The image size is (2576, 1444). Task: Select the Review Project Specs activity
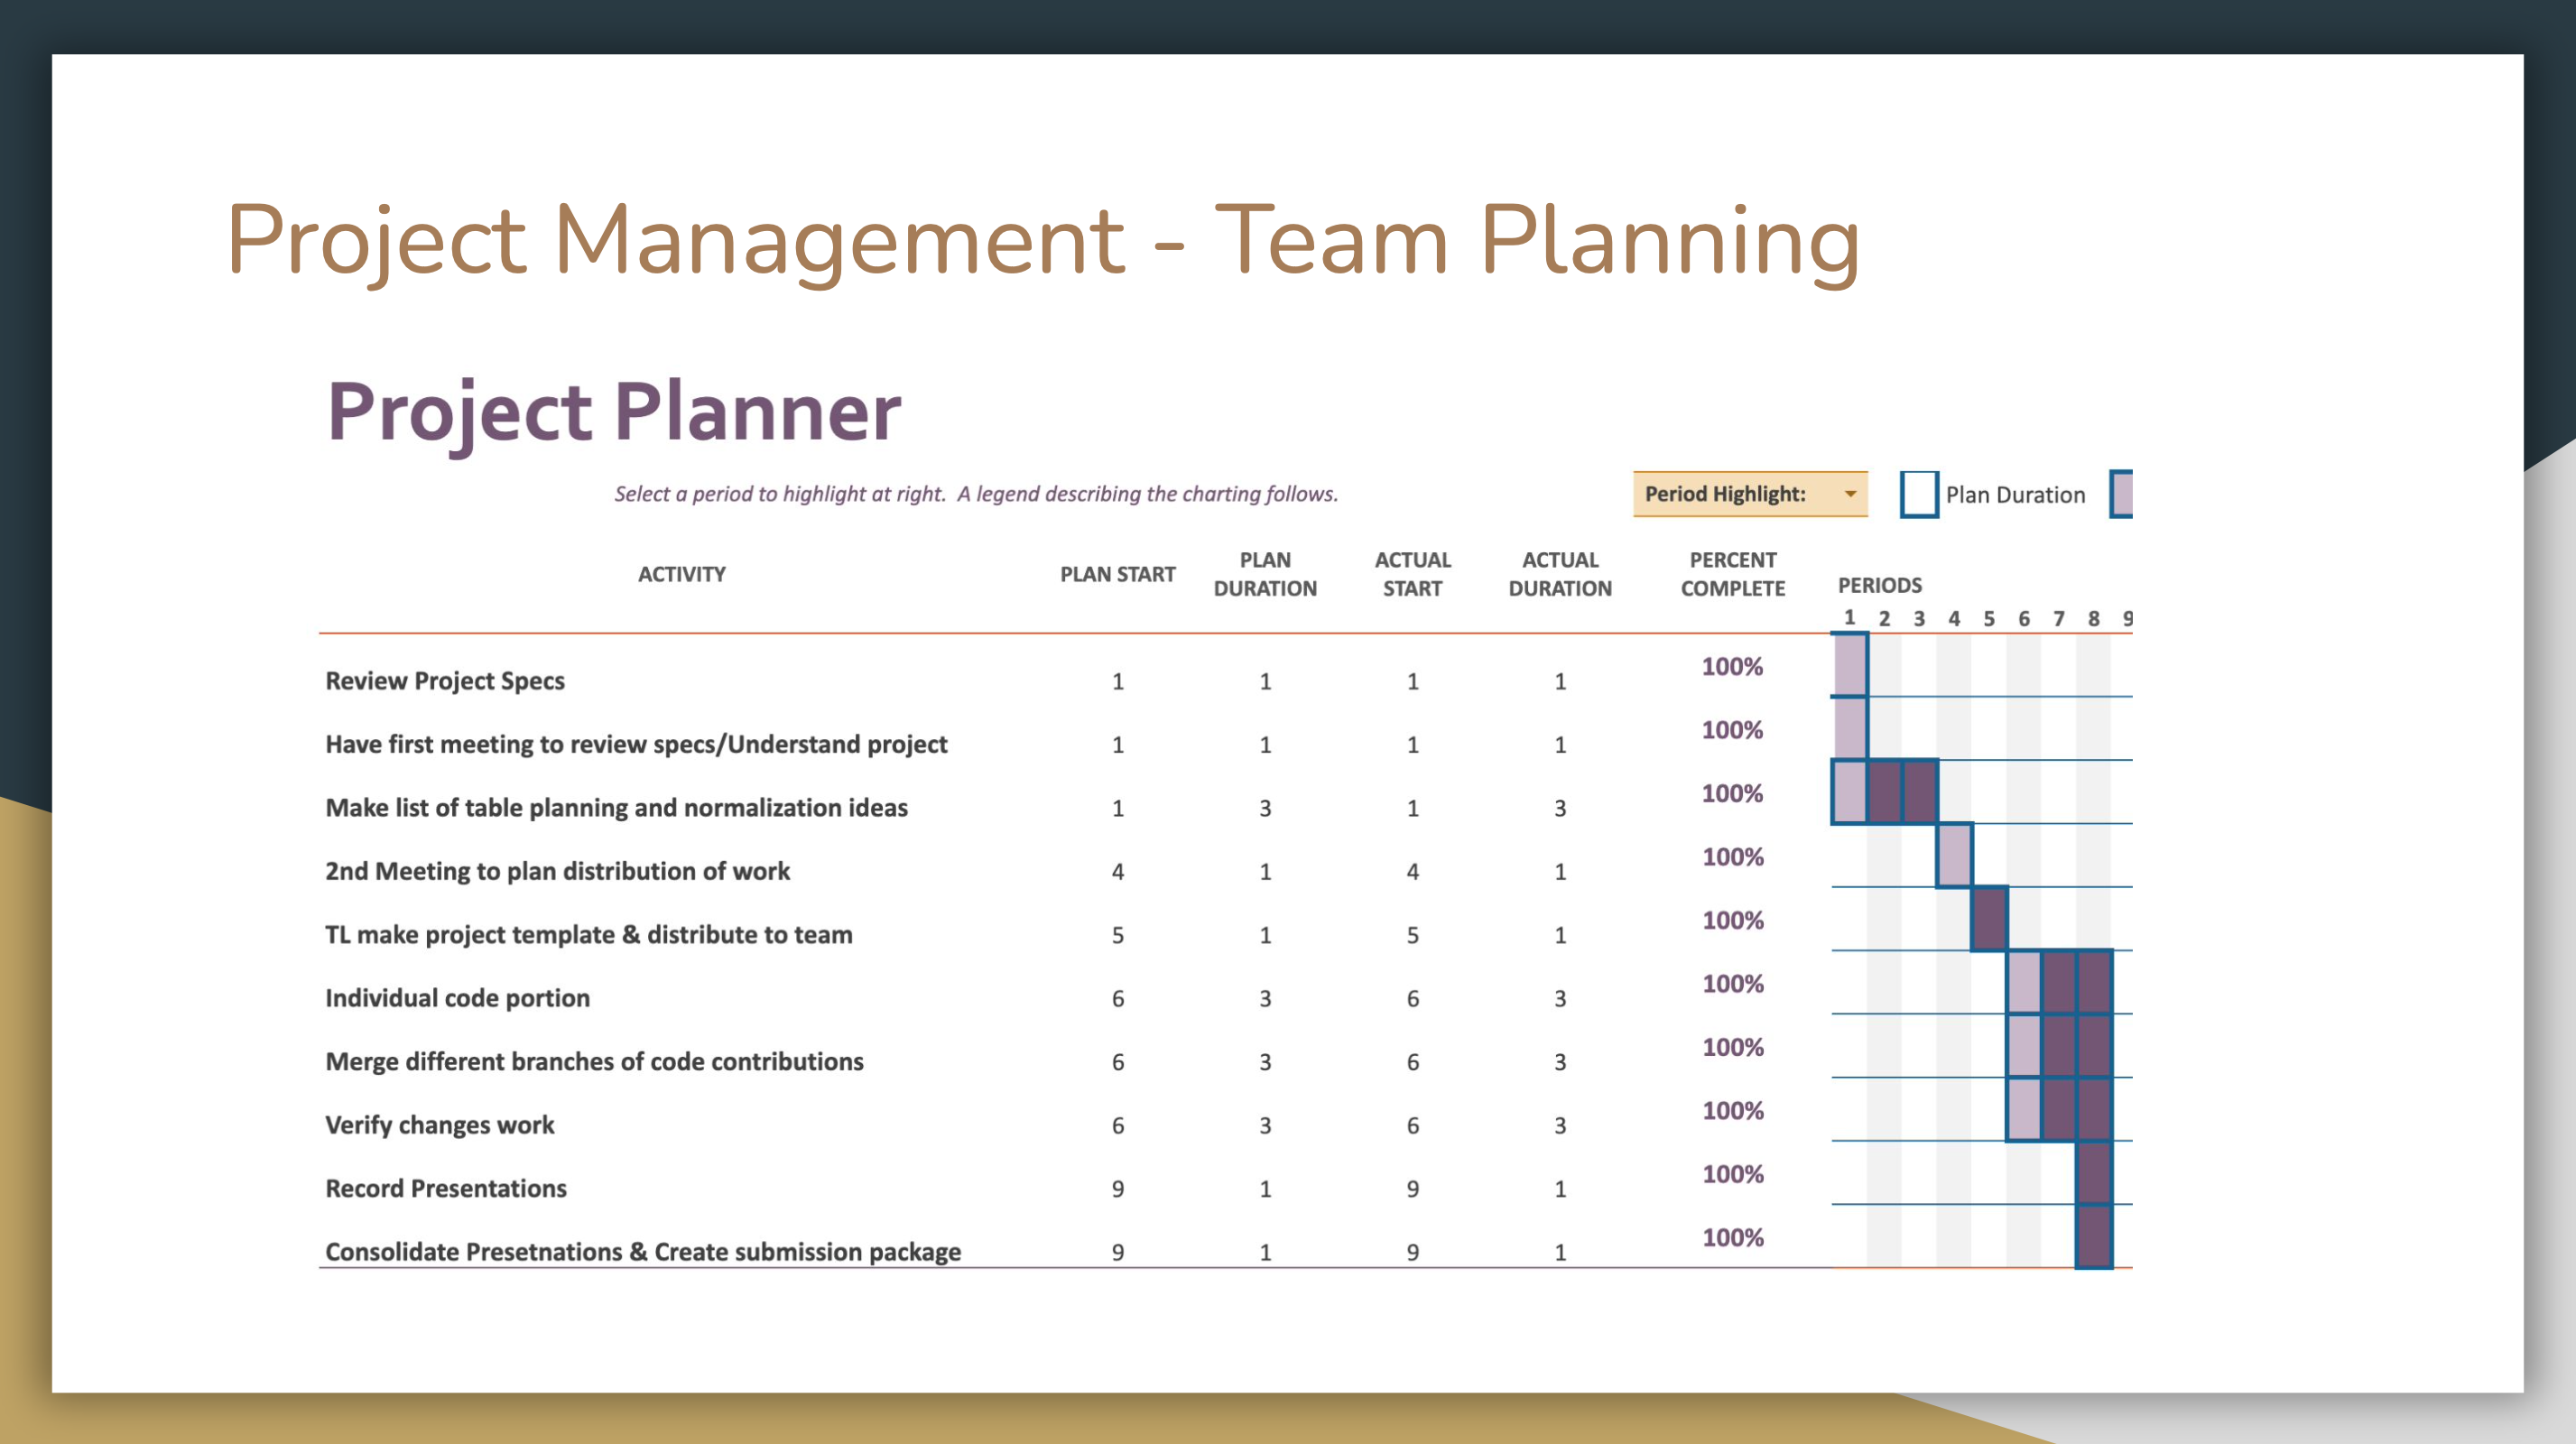(445, 681)
